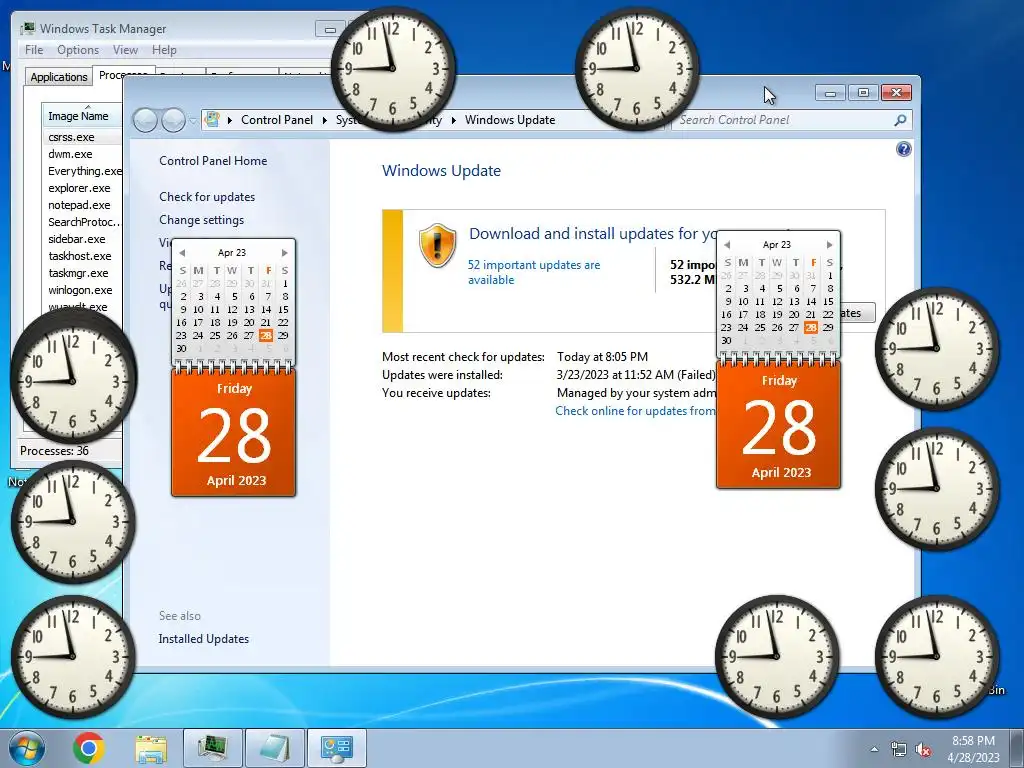Click the search magnifier in Control Panel
This screenshot has width=1024, height=768.
901,120
